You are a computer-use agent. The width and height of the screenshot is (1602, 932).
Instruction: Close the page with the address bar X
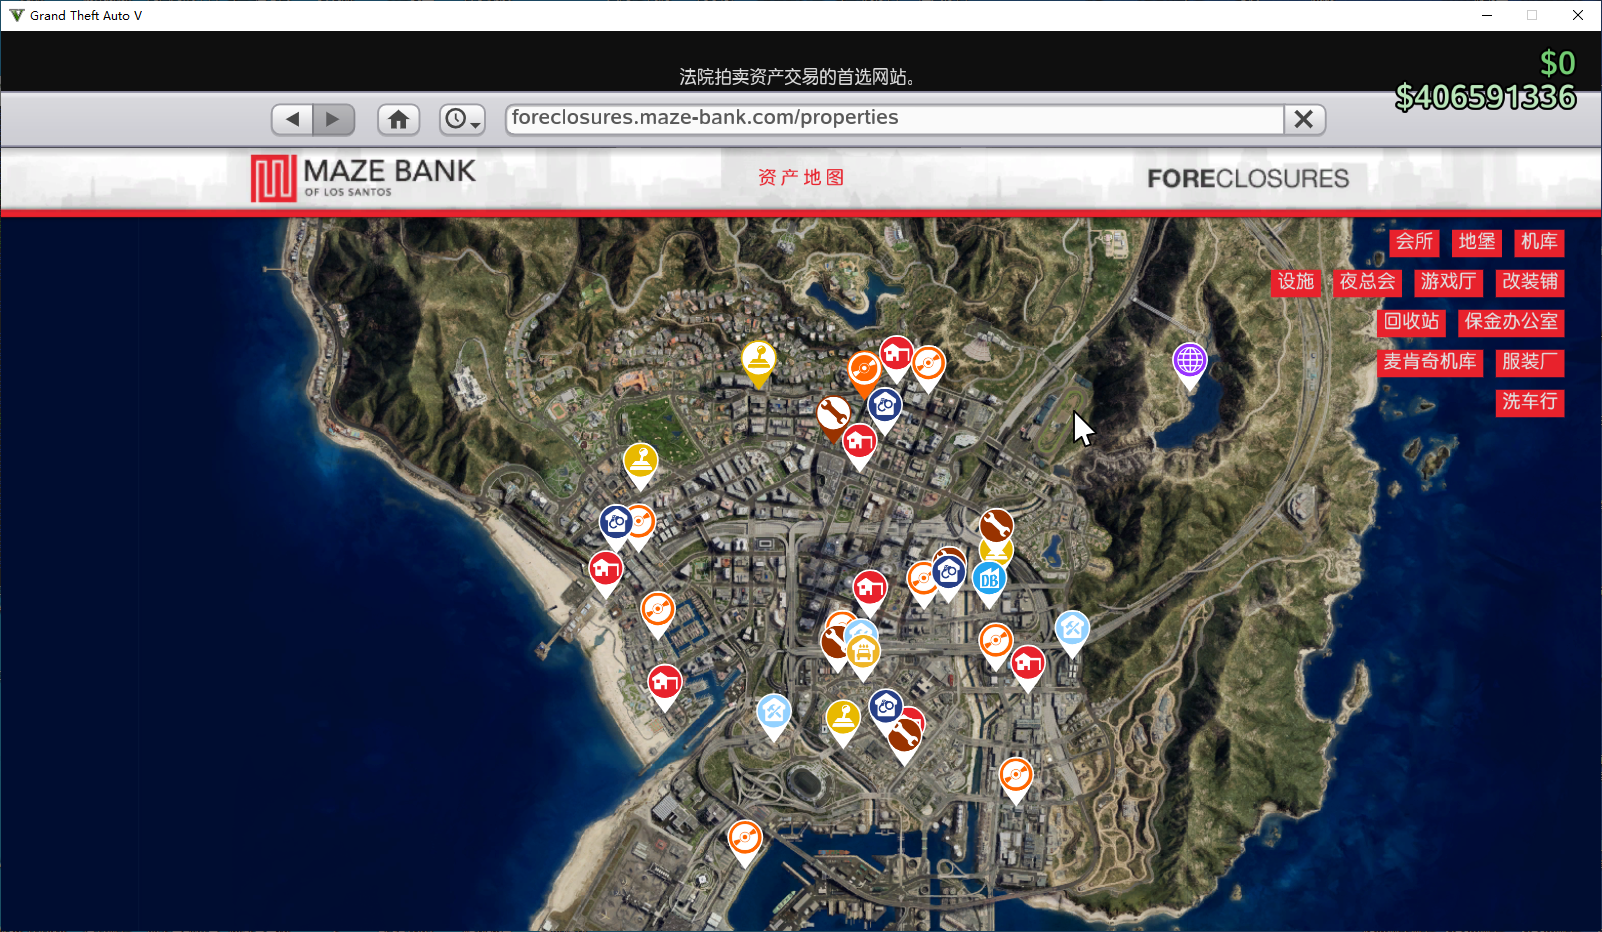click(1304, 119)
